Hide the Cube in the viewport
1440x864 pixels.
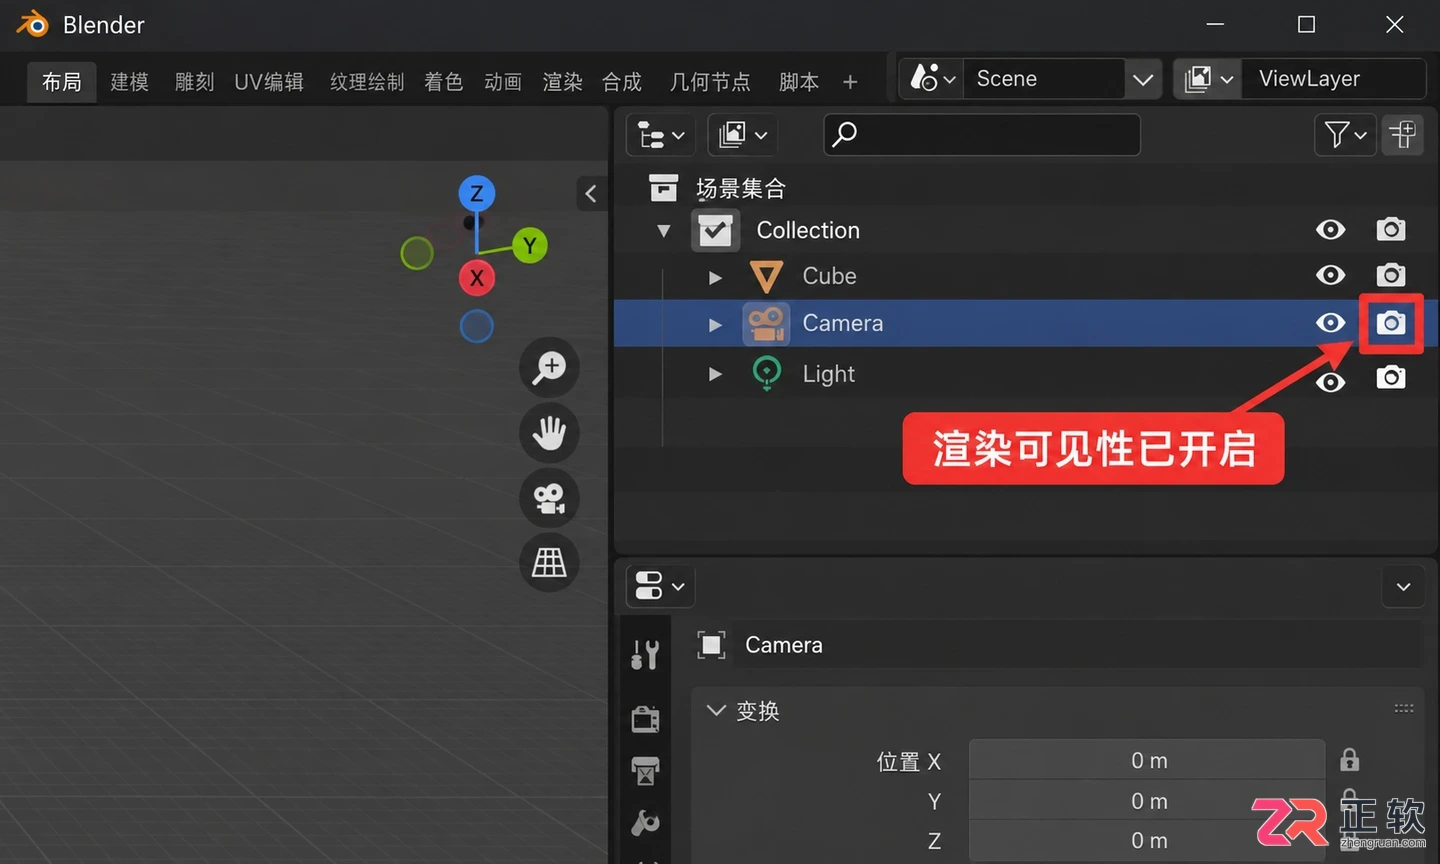(x=1330, y=275)
